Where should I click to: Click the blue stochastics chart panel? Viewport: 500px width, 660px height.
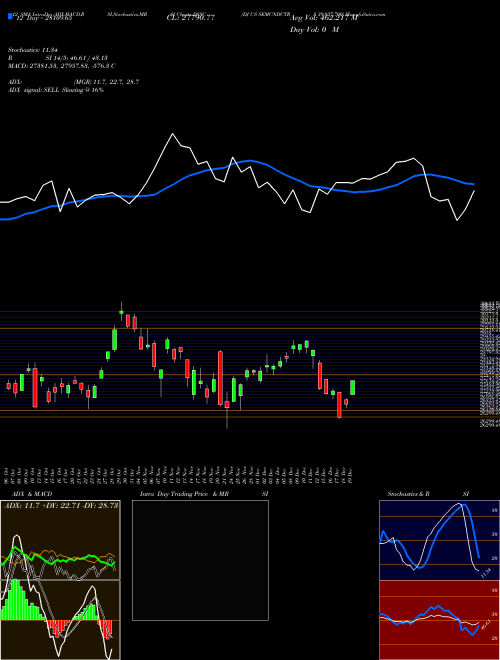click(x=439, y=540)
